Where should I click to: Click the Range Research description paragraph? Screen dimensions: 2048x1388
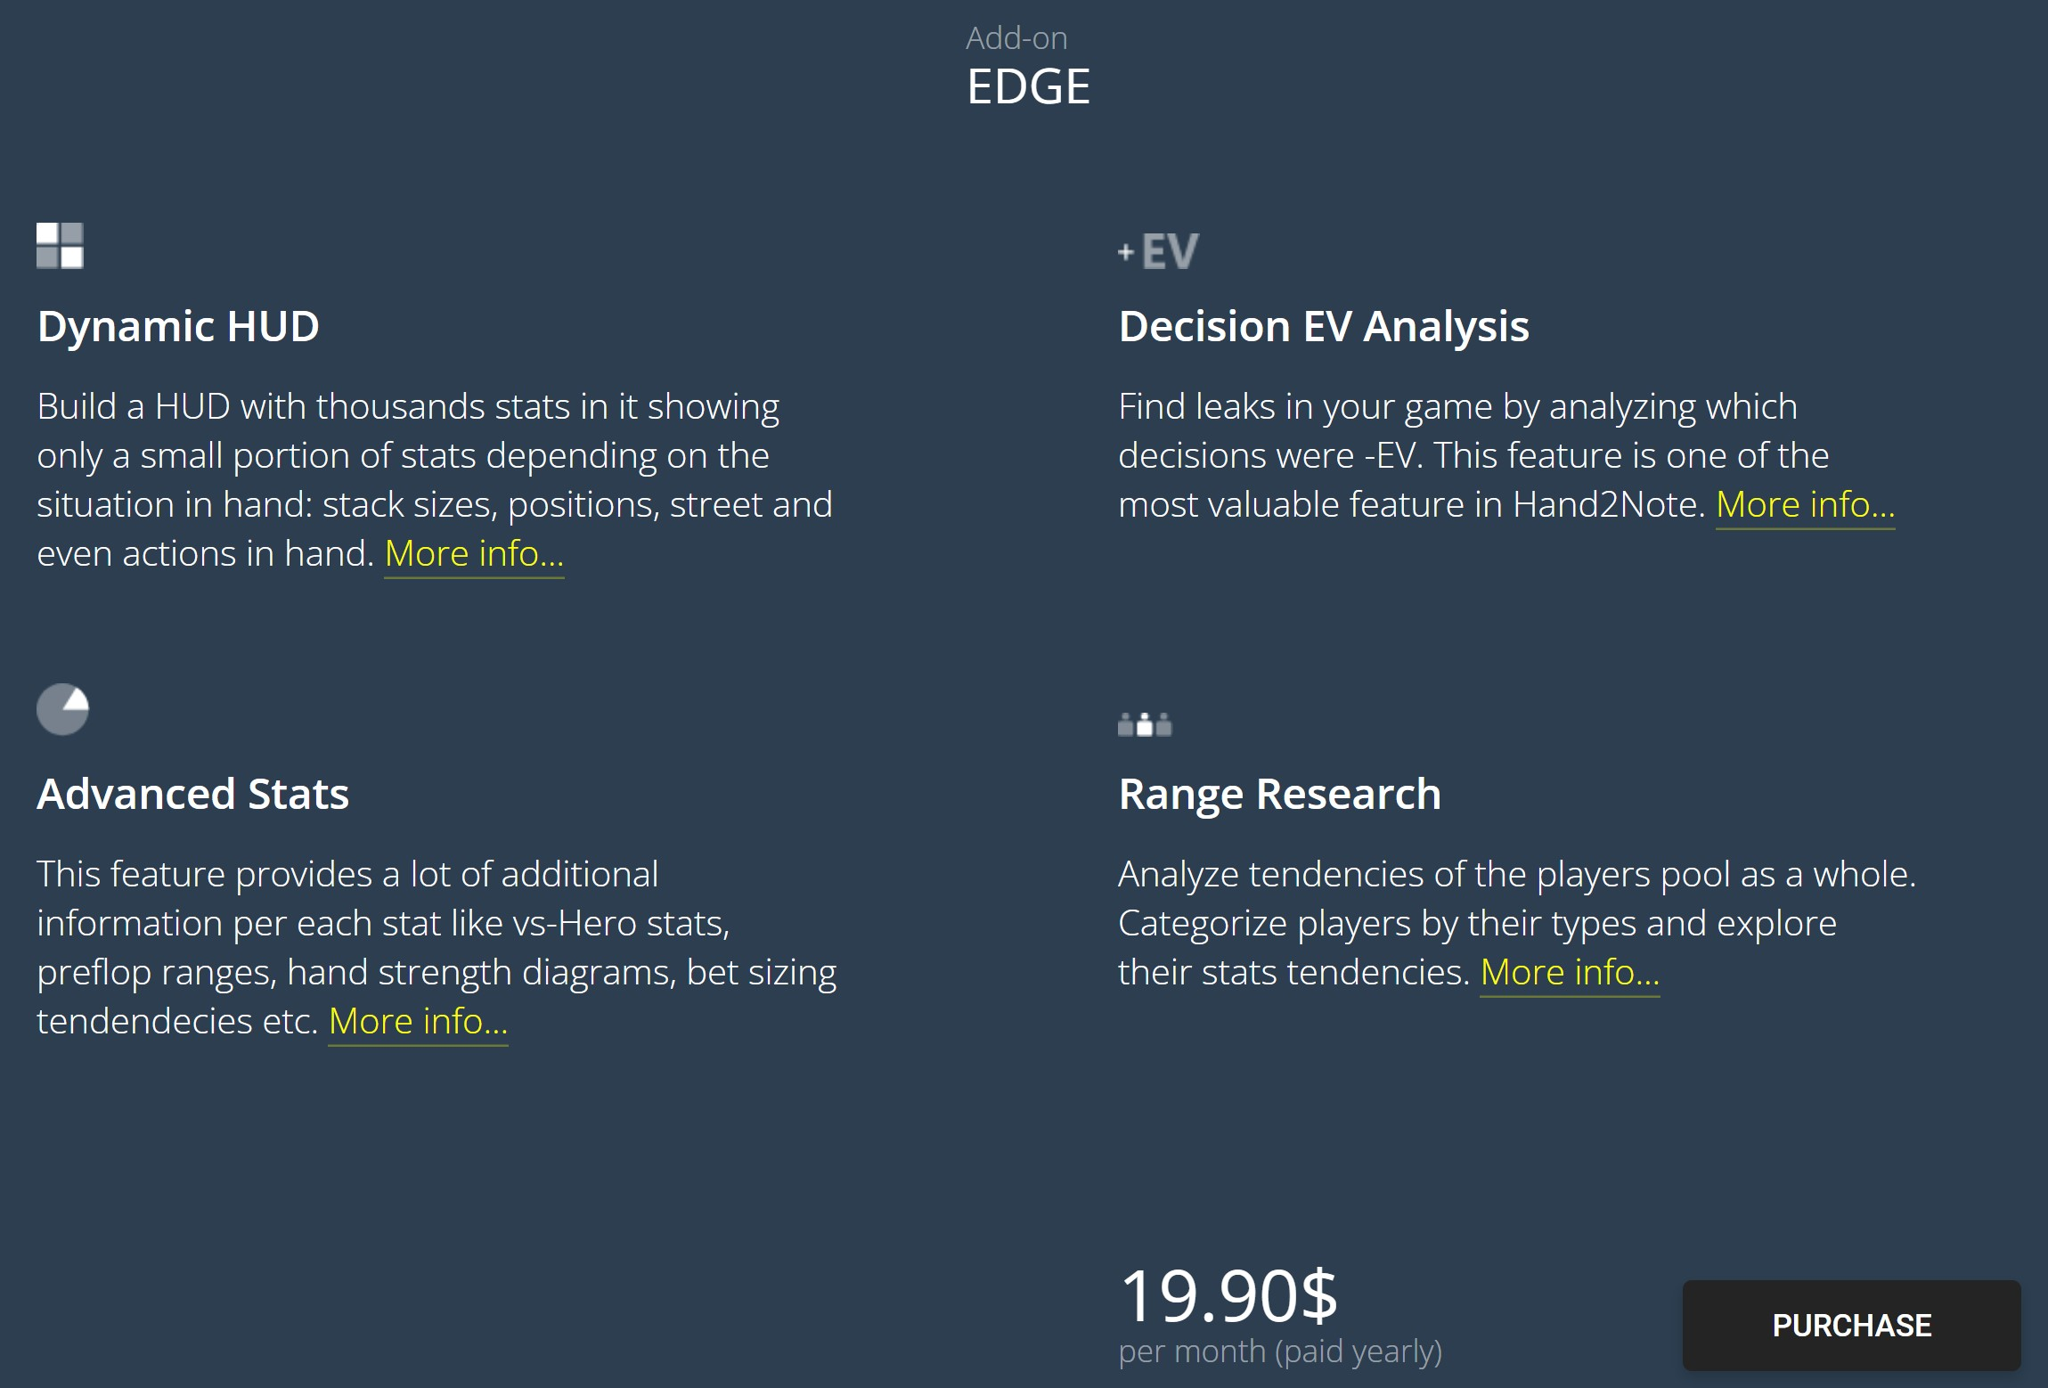coord(1517,923)
